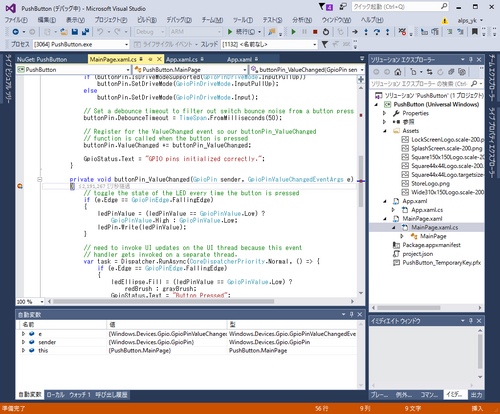Click the step out icon
The width and height of the screenshot is (500, 414).
click(x=387, y=32)
